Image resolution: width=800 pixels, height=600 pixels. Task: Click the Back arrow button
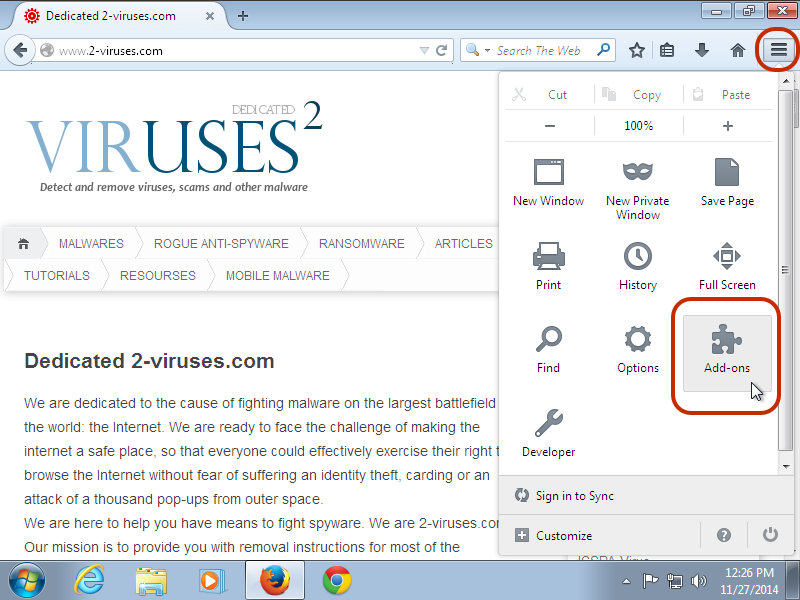pos(19,50)
